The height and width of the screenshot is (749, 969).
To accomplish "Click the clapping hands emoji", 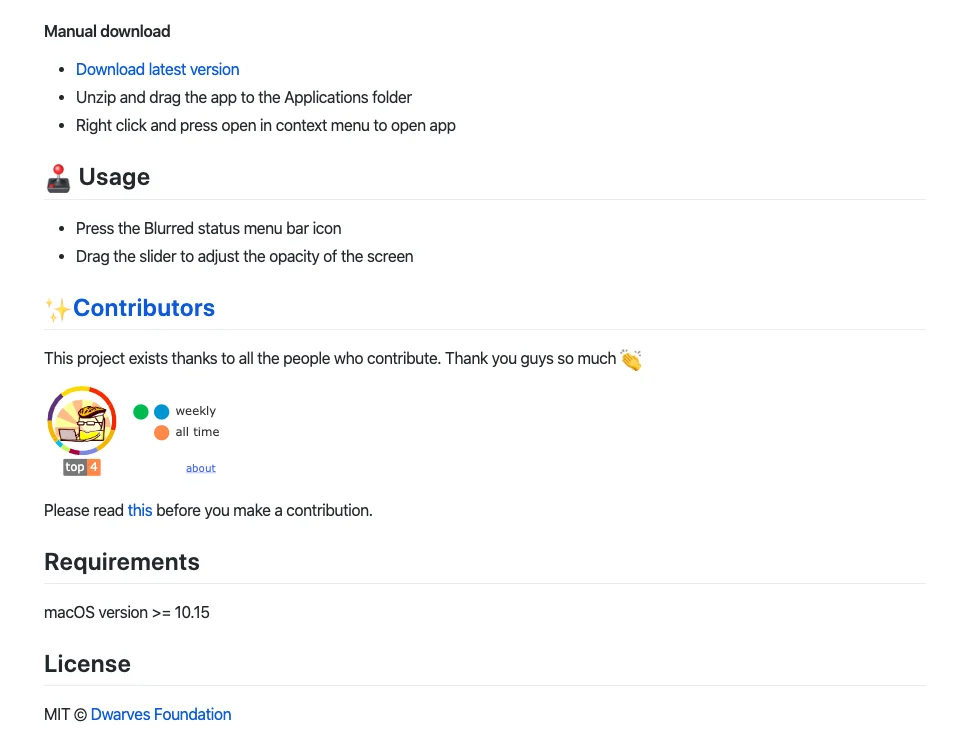I will (x=631, y=359).
